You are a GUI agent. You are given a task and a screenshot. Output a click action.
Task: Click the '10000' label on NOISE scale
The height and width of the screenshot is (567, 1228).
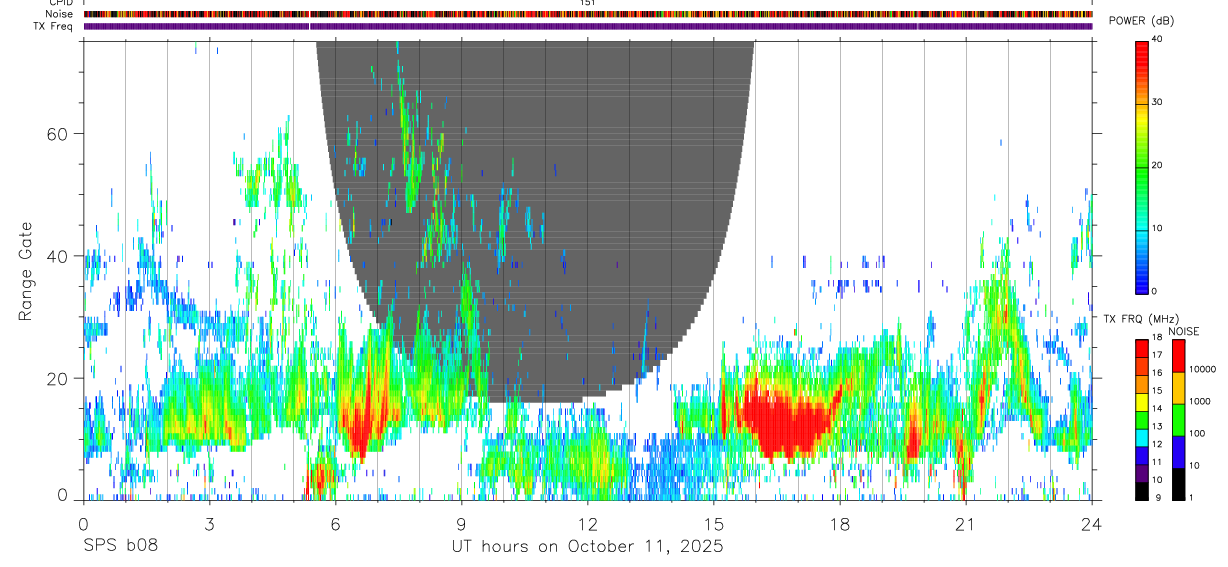[1203, 370]
